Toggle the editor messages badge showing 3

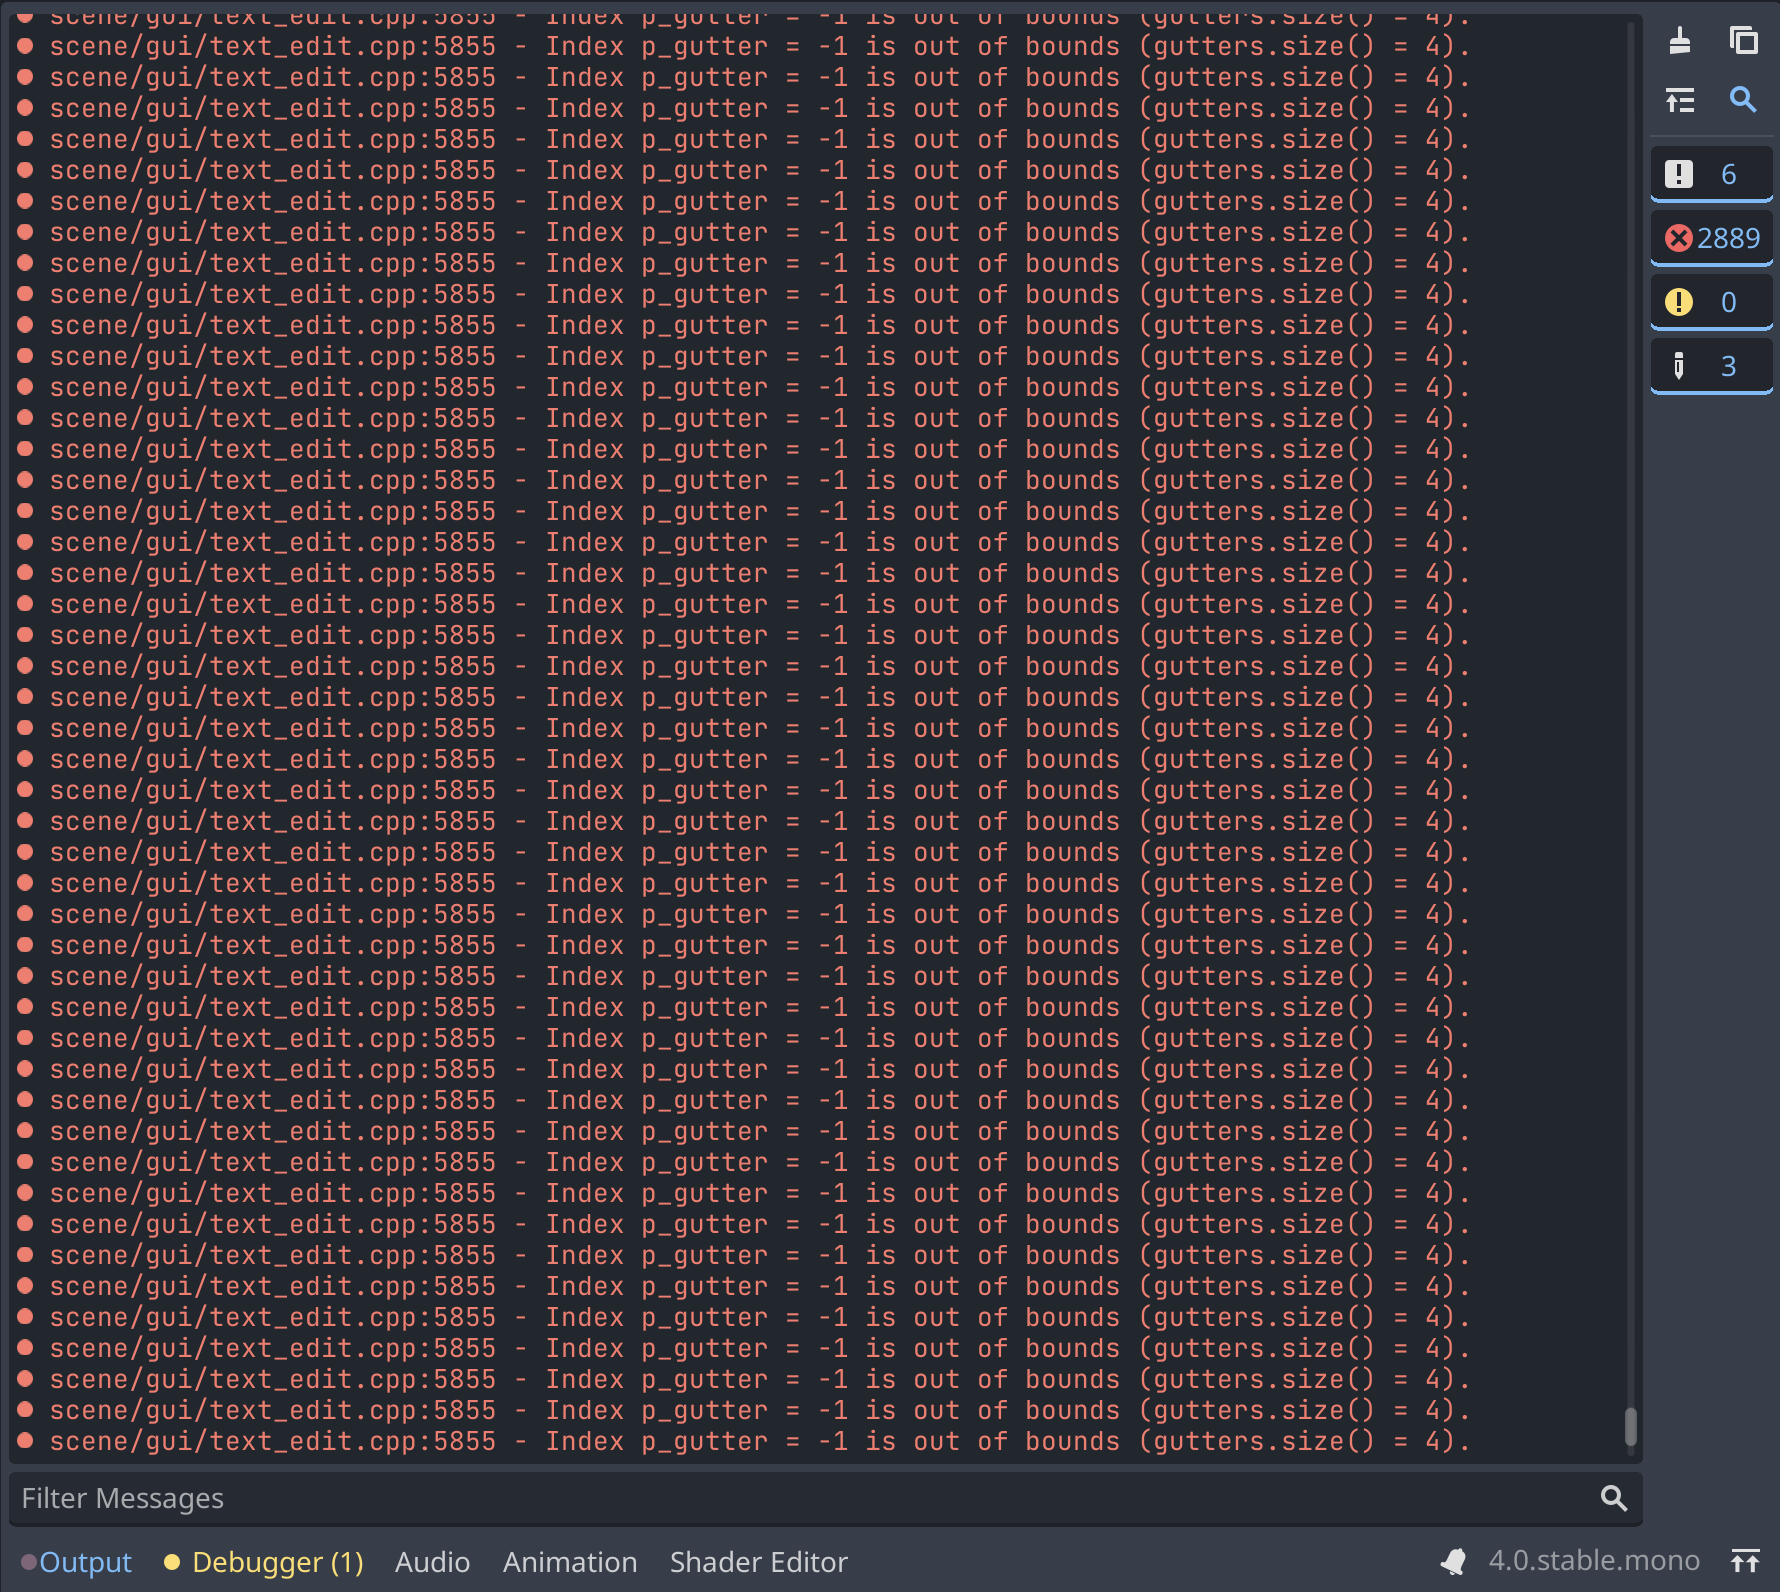1711,365
